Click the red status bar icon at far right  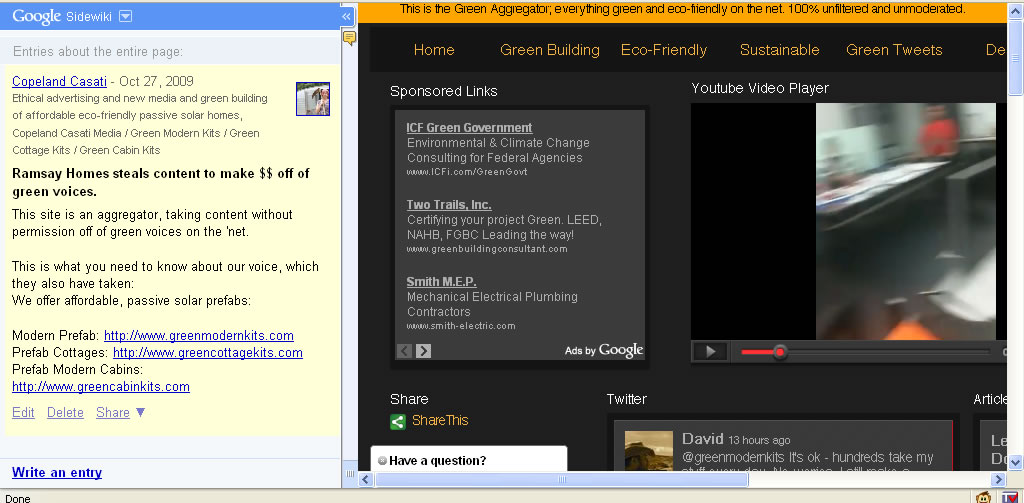[x=1009, y=497]
